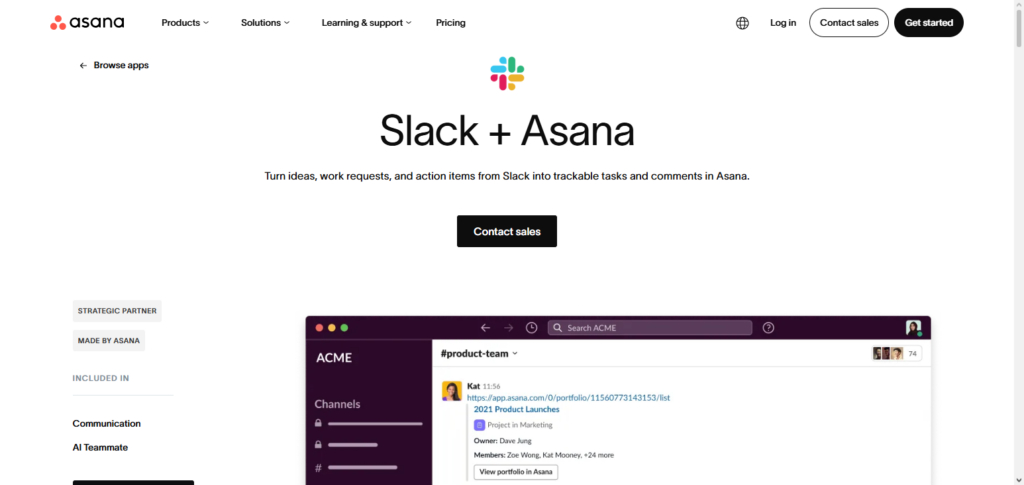The image size is (1024, 485).
Task: Open the 2021 Product Launches link
Action: [x=517, y=409]
